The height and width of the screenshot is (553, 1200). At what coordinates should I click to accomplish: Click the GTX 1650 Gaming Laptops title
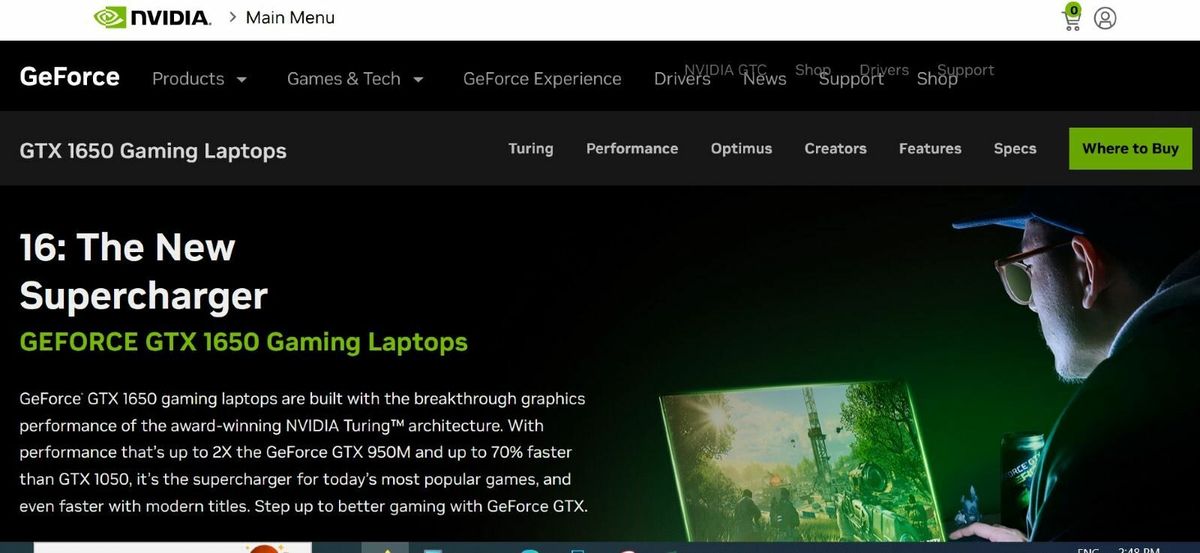tap(153, 151)
